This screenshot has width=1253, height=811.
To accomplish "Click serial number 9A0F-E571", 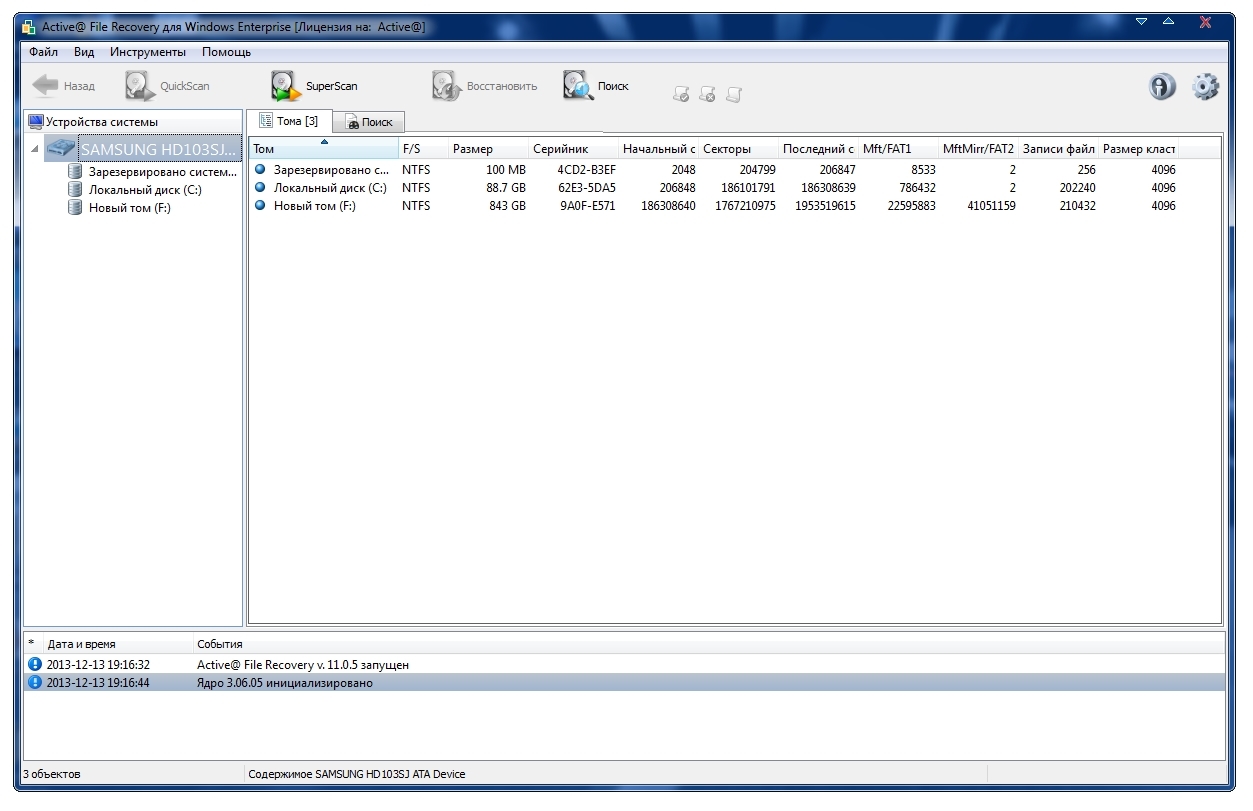I will click(x=587, y=206).
